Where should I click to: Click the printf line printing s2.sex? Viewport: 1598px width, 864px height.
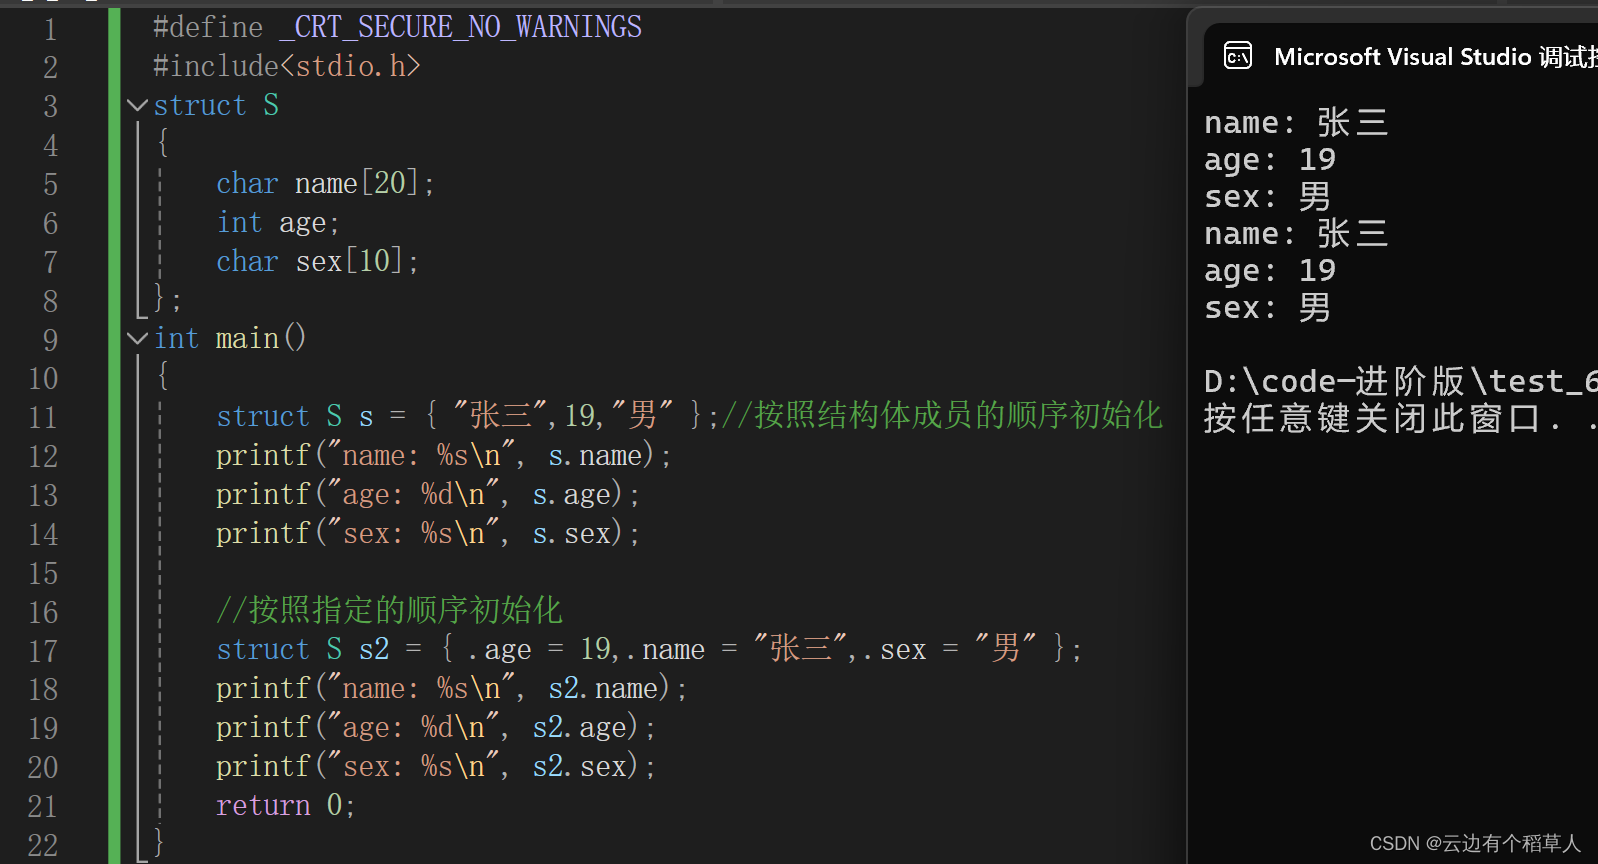[436, 766]
